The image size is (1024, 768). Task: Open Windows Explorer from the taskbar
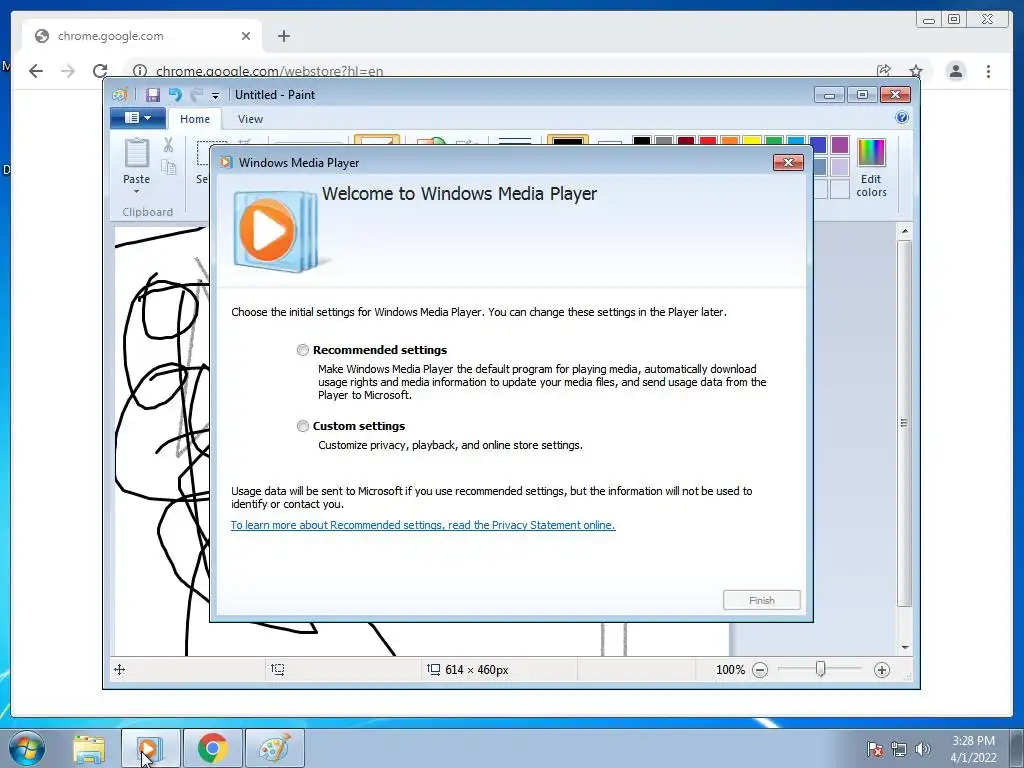(89, 748)
